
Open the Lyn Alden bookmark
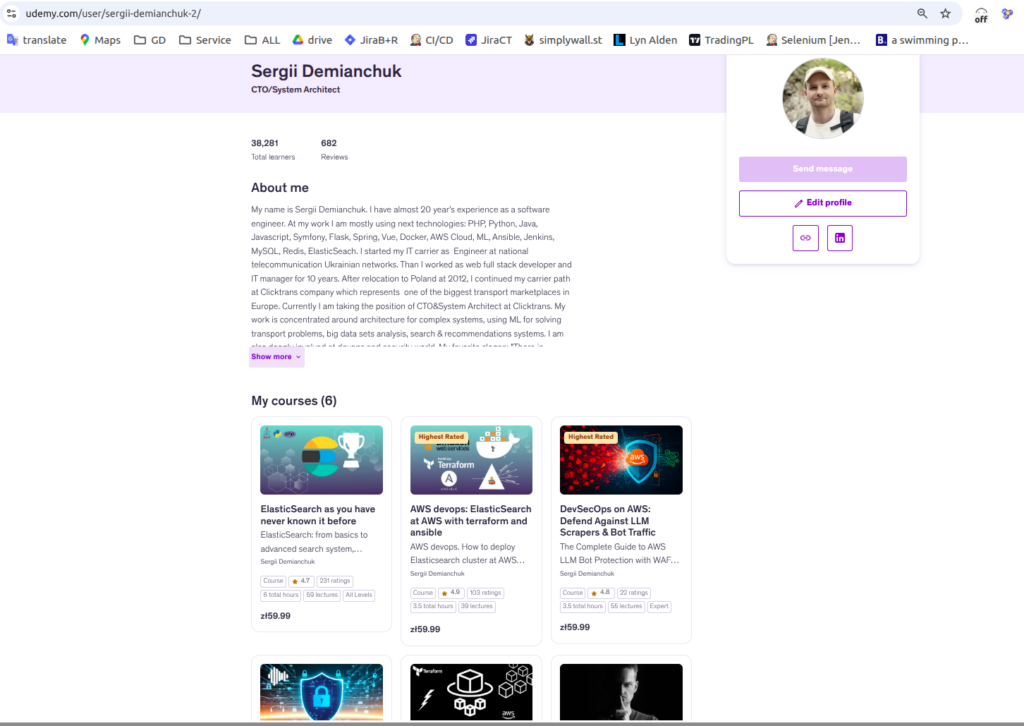coord(645,40)
